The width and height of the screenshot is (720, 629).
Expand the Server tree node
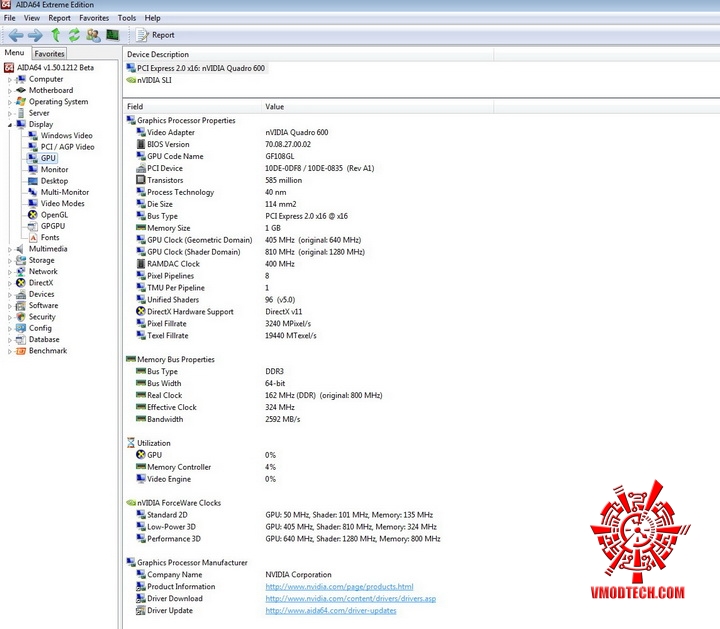pyautogui.click(x=9, y=113)
